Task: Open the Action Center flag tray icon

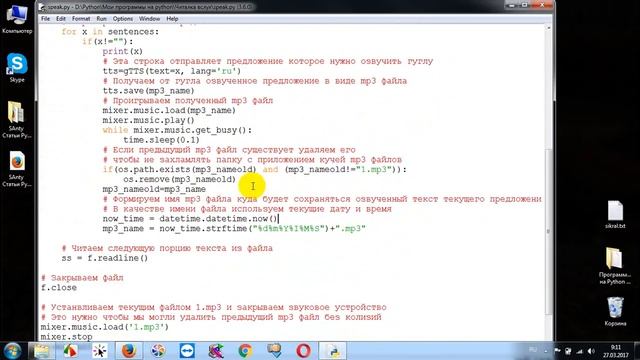Action: pos(558,351)
